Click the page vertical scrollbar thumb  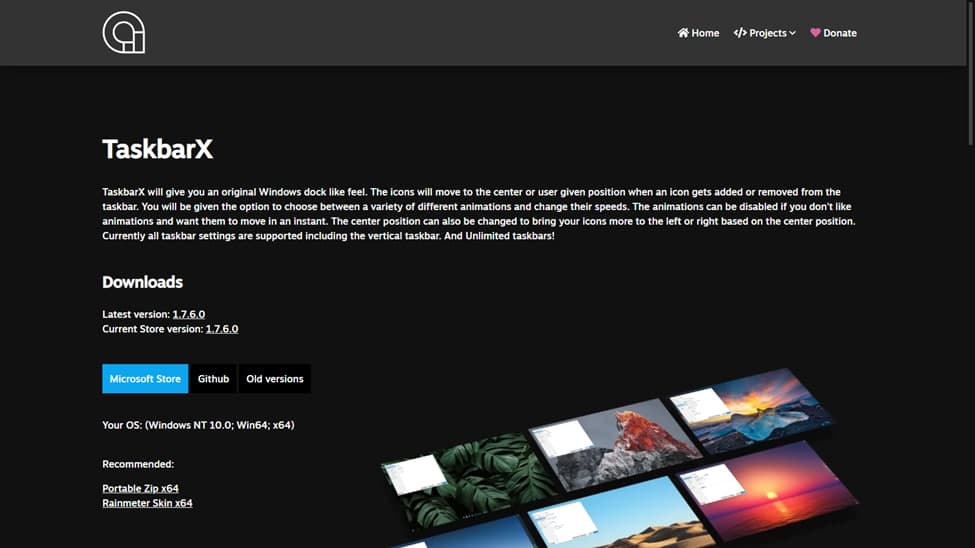(x=971, y=73)
